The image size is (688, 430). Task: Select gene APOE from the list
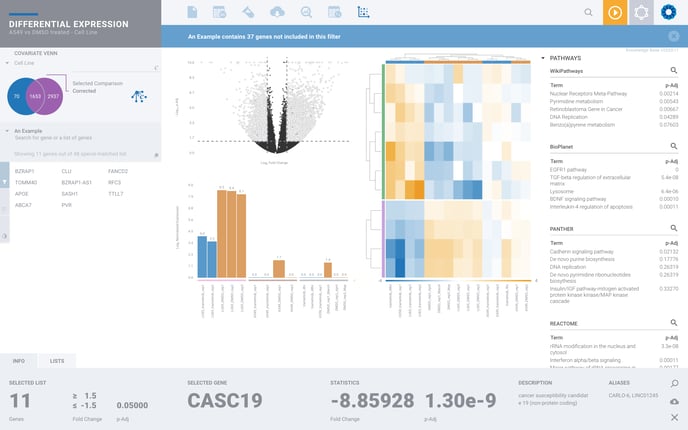pos(22,194)
